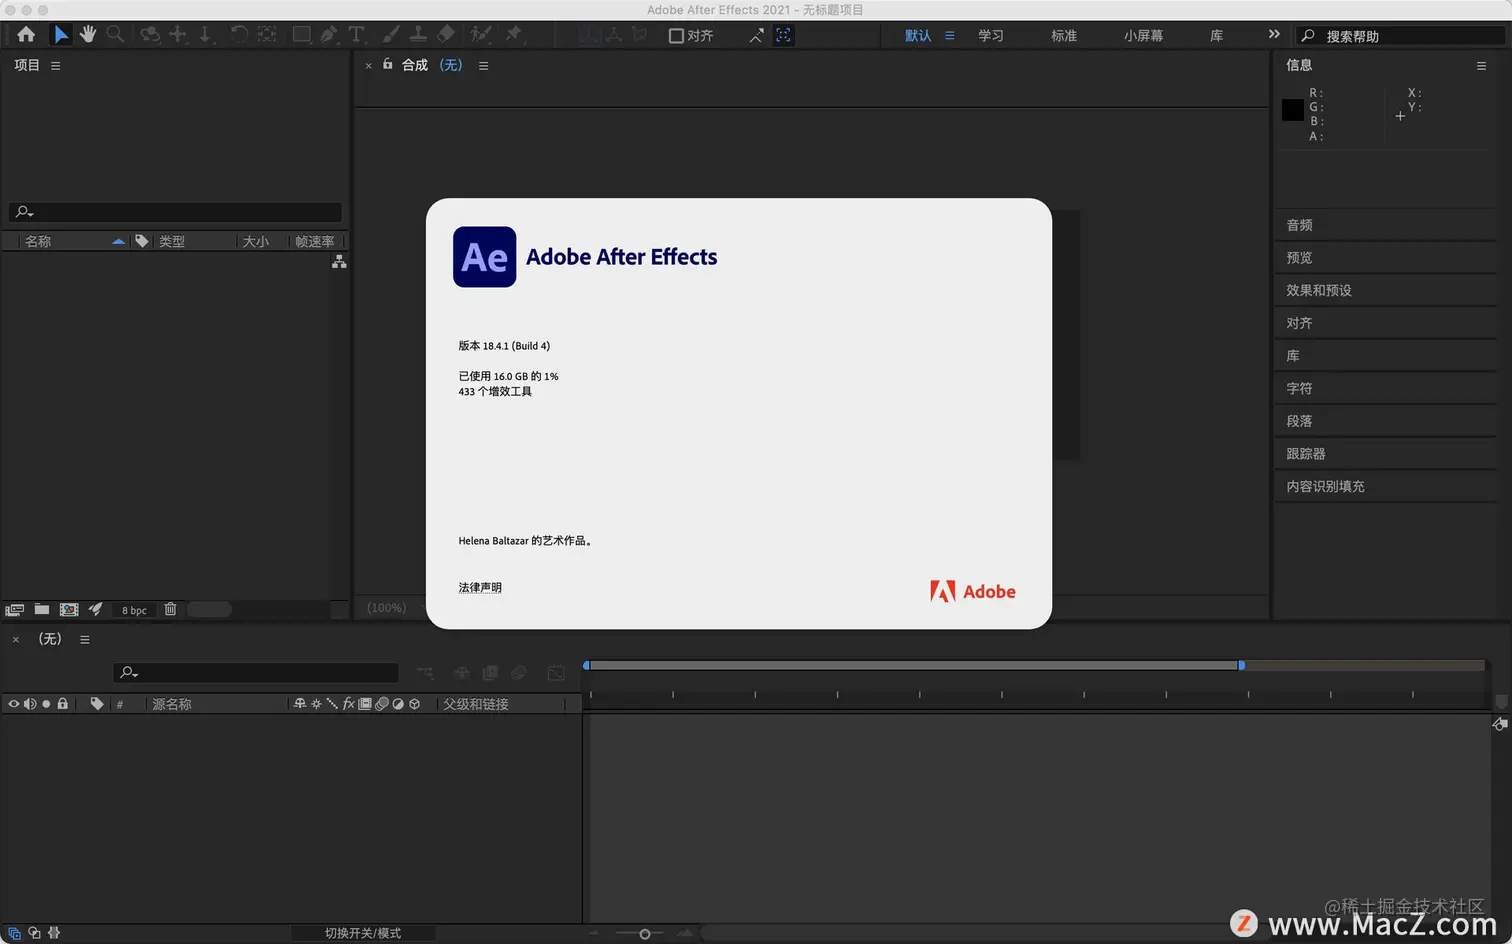Screen dimensions: 1512x944
Task: Select the Zoom magnifier tool
Action: (116, 35)
